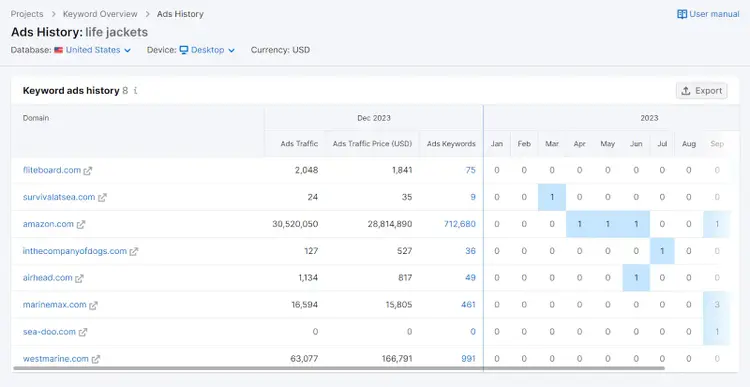Open the Desktop device dropdown
Image resolution: width=750 pixels, height=387 pixels.
point(212,50)
